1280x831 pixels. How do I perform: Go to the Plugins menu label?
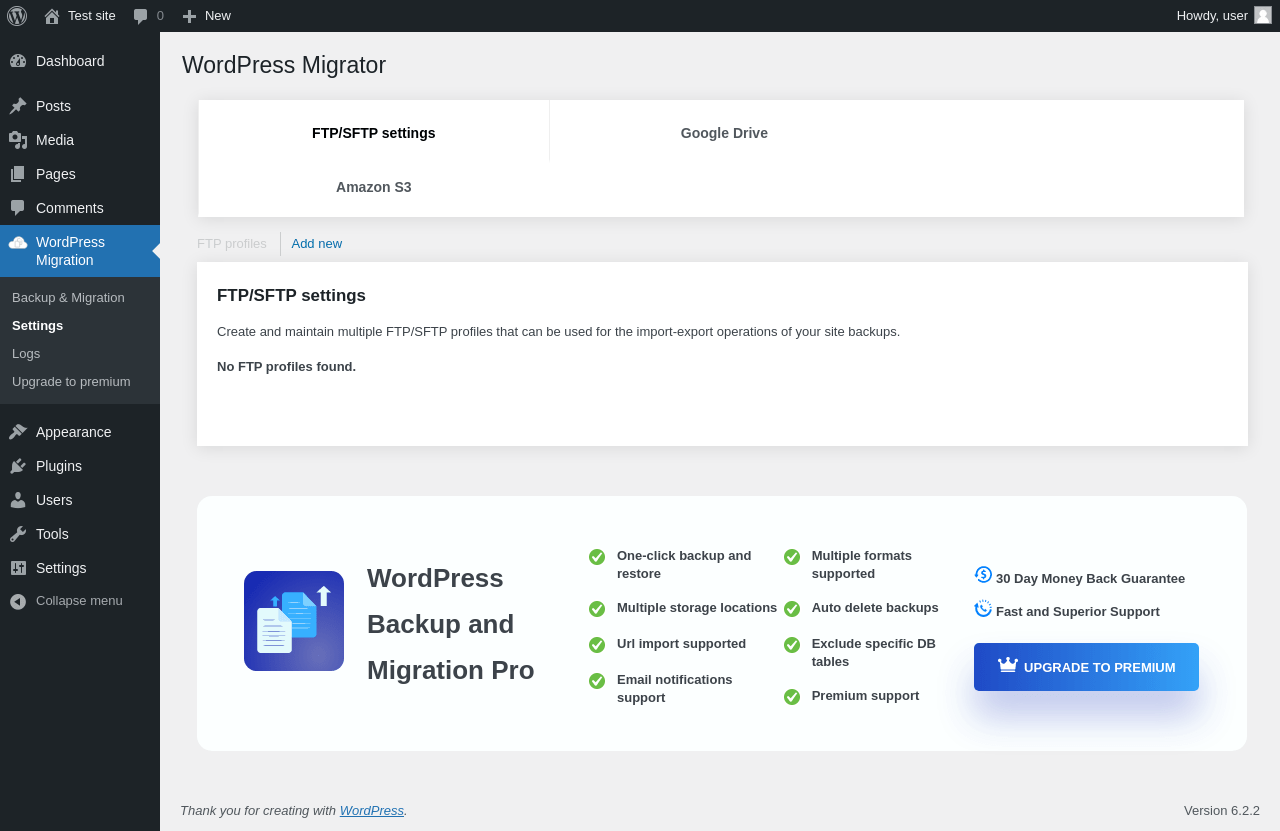(x=59, y=466)
